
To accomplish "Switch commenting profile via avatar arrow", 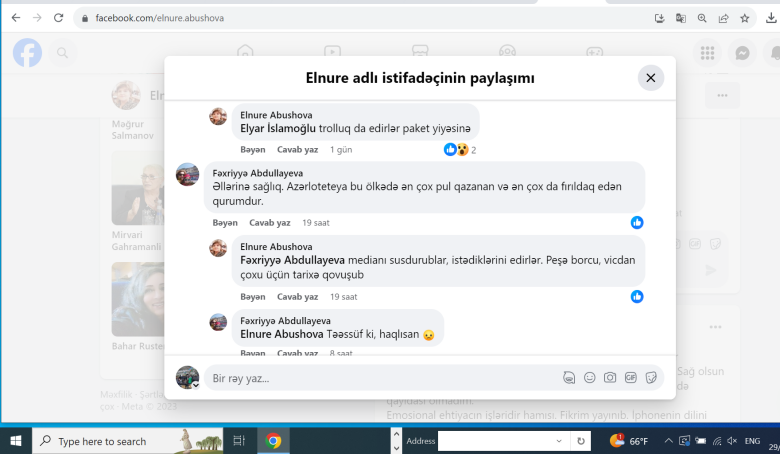I will click(195, 384).
